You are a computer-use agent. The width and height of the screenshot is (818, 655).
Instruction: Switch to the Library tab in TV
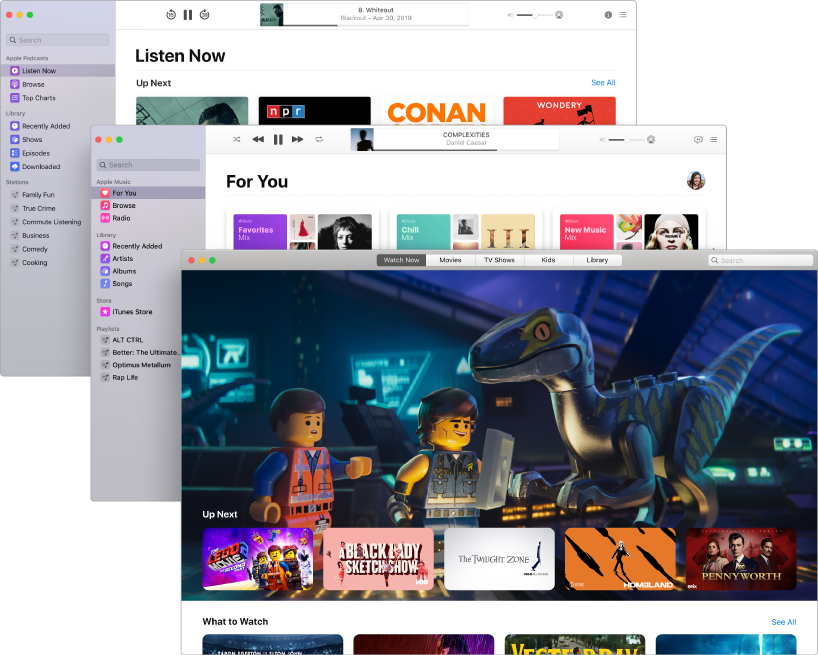pyautogui.click(x=597, y=260)
